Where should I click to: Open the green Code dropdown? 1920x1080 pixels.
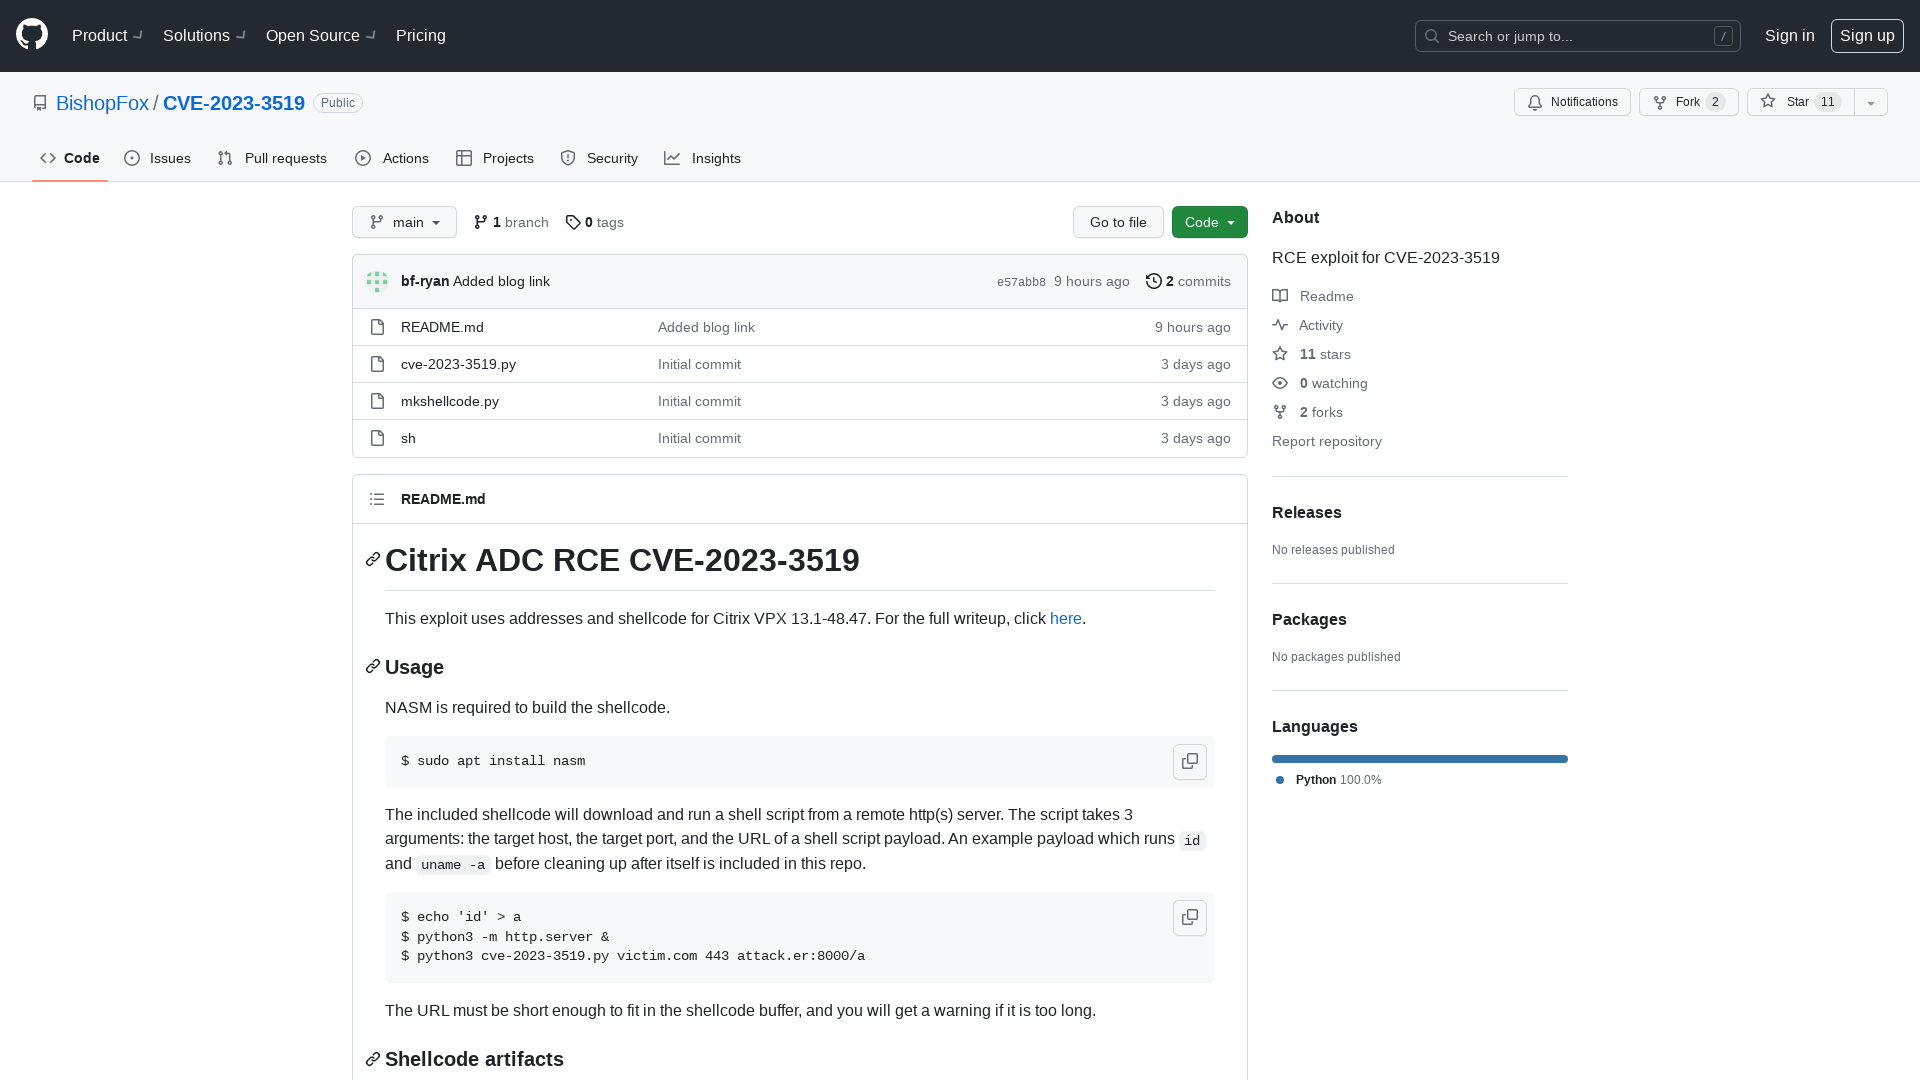pyautogui.click(x=1210, y=222)
